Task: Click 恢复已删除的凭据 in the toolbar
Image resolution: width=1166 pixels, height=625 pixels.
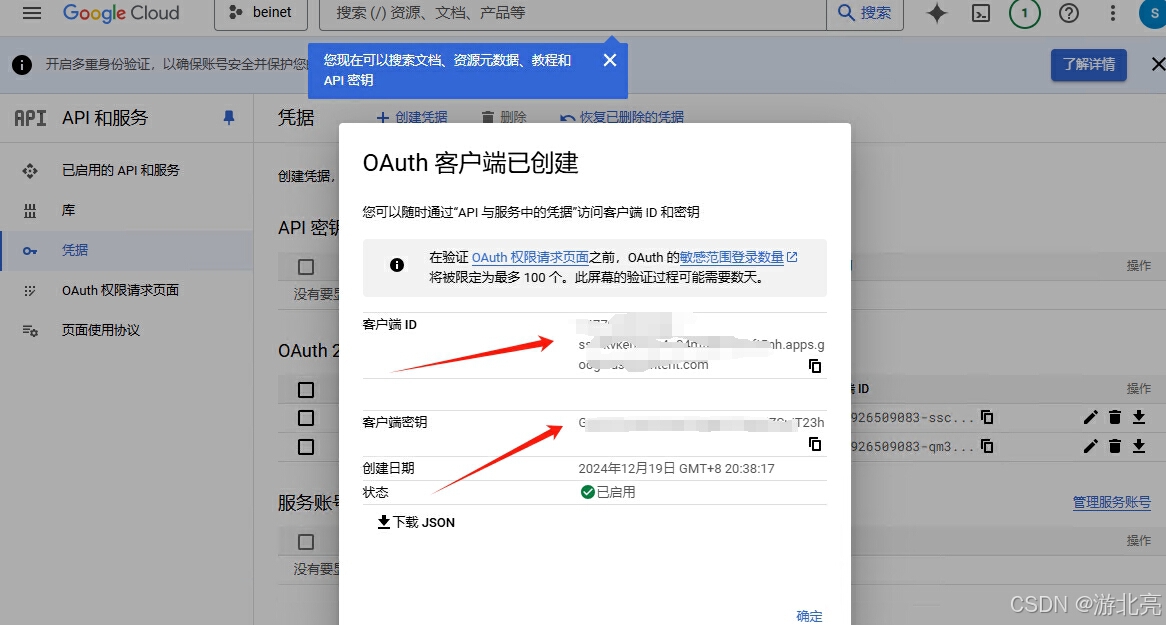Action: coord(622,118)
